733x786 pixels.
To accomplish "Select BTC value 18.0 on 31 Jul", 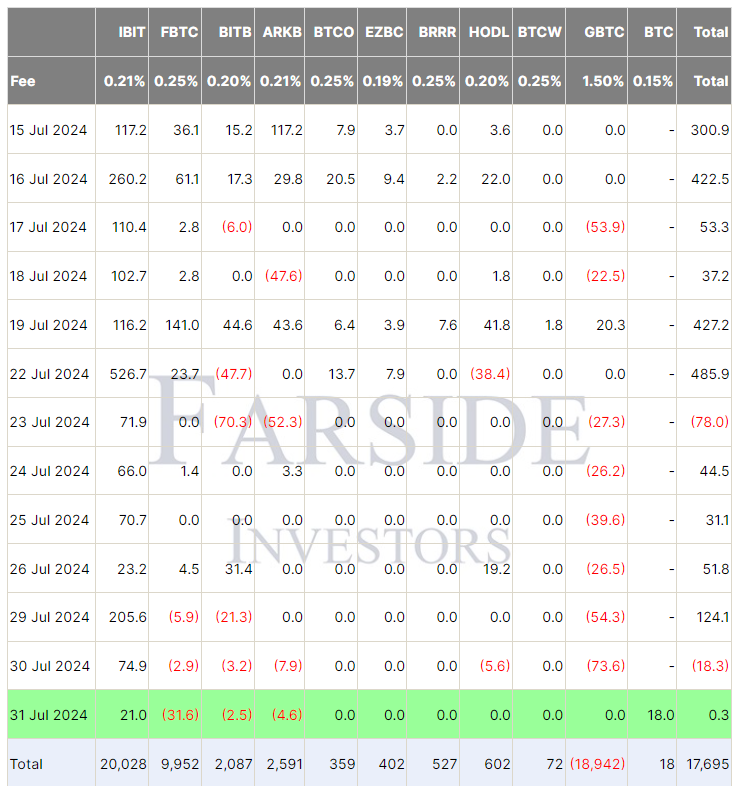I will pyautogui.click(x=661, y=715).
